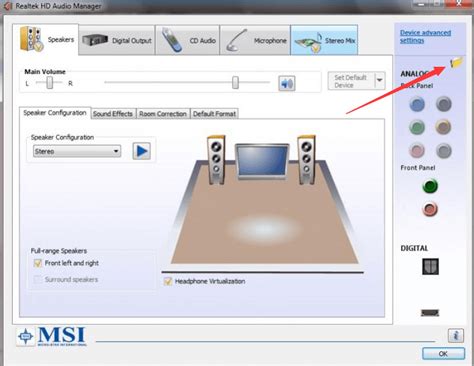
Task: Click the Set Default Device button
Action: pos(351,81)
